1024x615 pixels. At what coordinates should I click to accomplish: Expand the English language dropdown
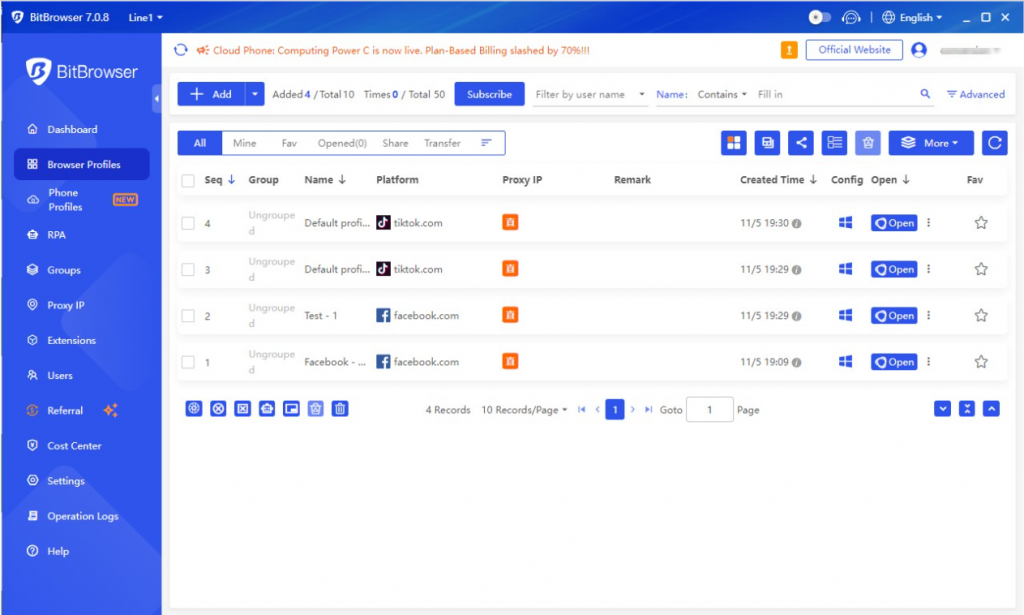(x=912, y=17)
